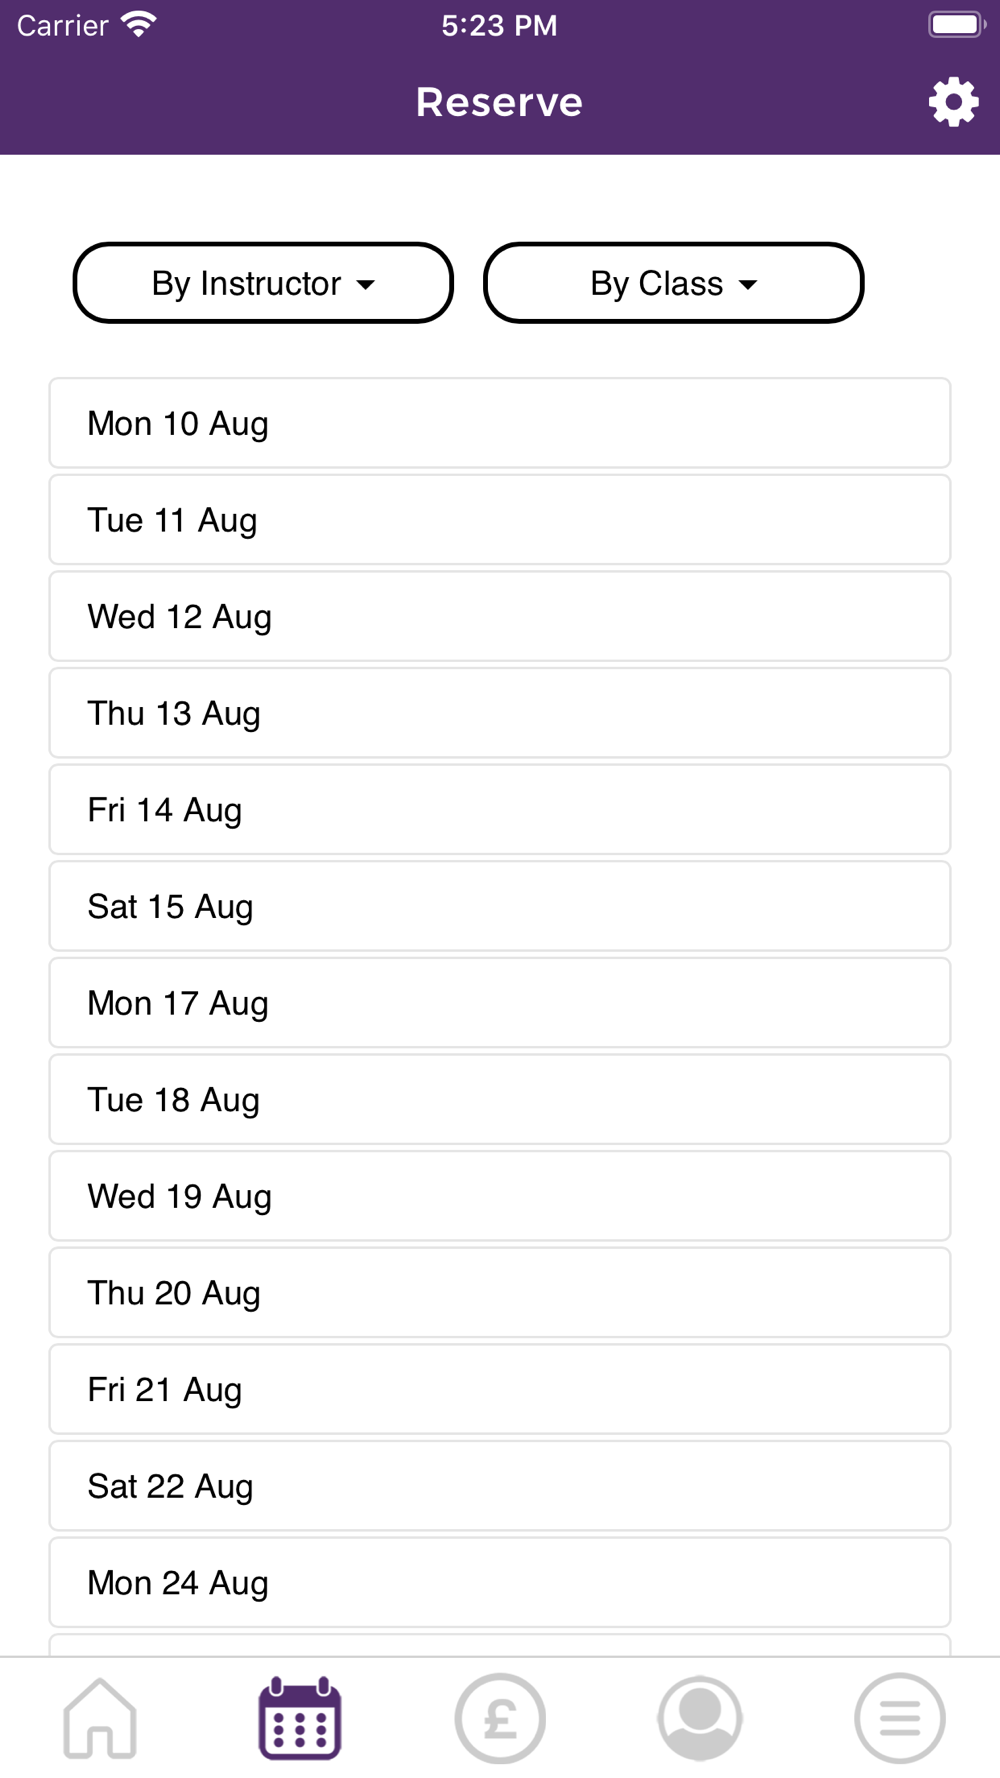Pick Sat 15 Aug date
Viewport: 1000px width, 1778px height.
tap(500, 906)
